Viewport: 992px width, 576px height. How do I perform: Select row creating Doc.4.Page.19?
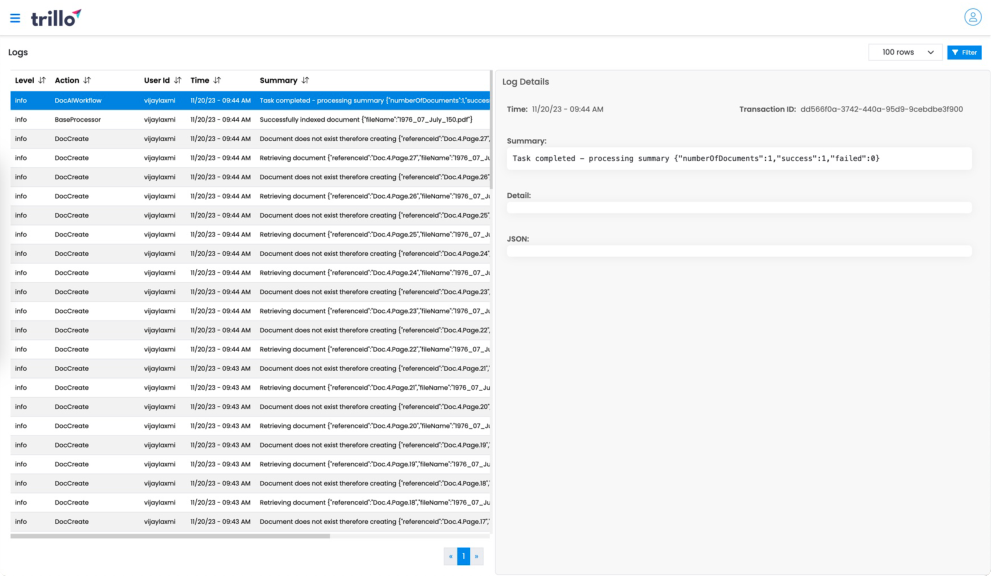(250, 445)
